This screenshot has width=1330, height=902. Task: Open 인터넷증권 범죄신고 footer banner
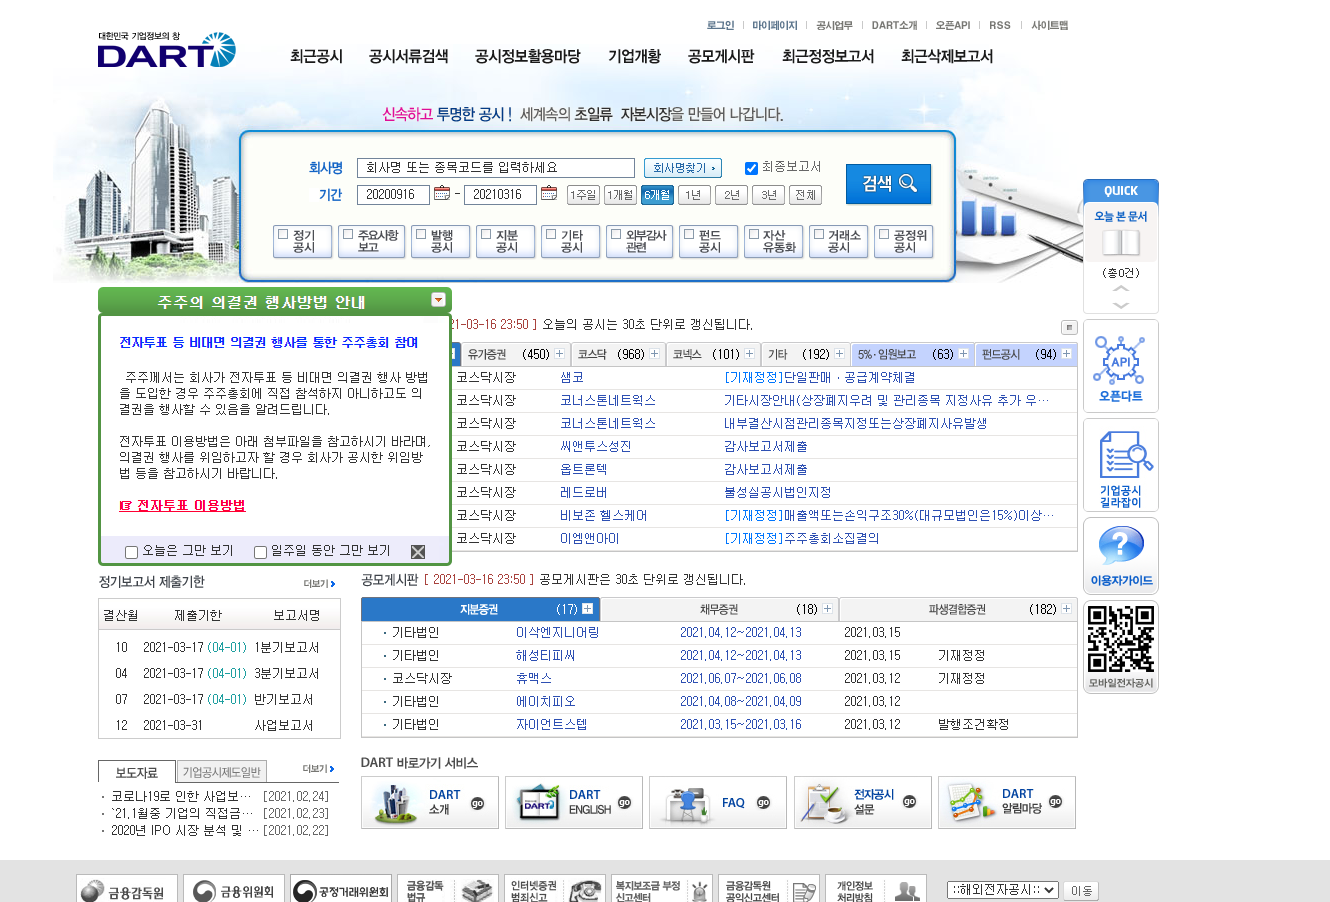(555, 889)
